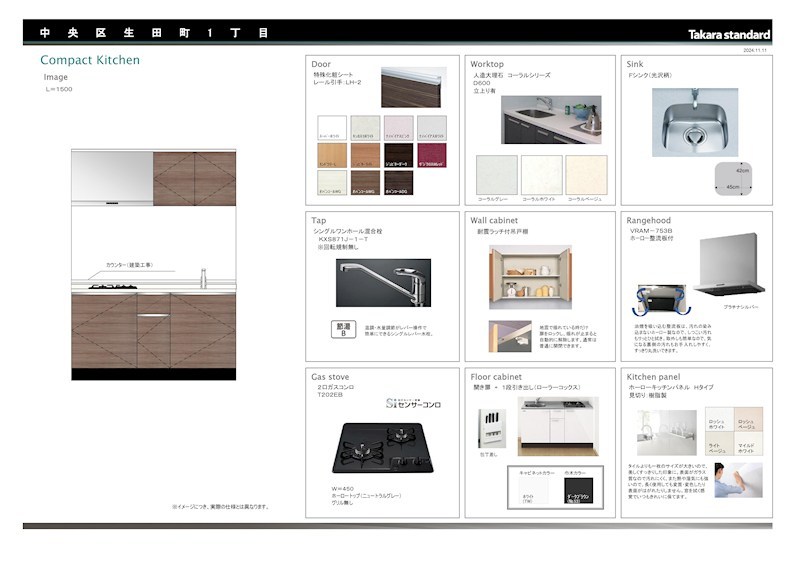The height and width of the screenshot is (566, 800).
Task: Select the dark brown plinth color swatch
Action: (579, 490)
